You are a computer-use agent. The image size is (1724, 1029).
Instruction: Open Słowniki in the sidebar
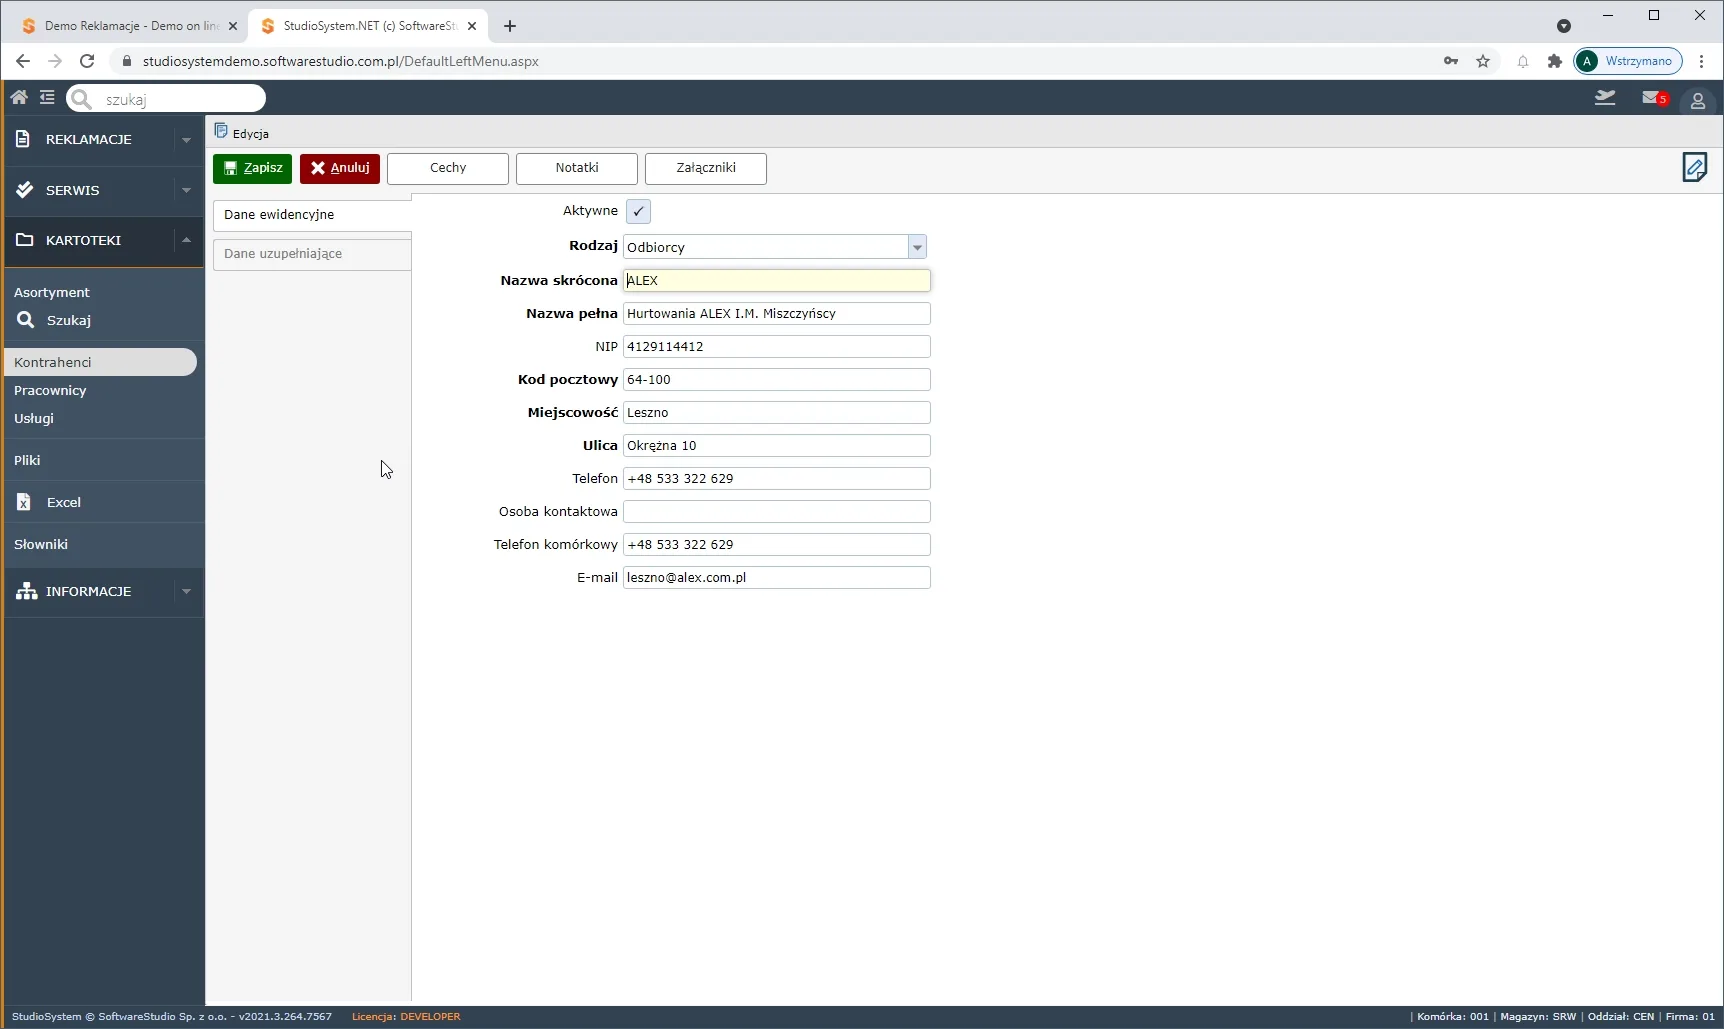(x=41, y=544)
